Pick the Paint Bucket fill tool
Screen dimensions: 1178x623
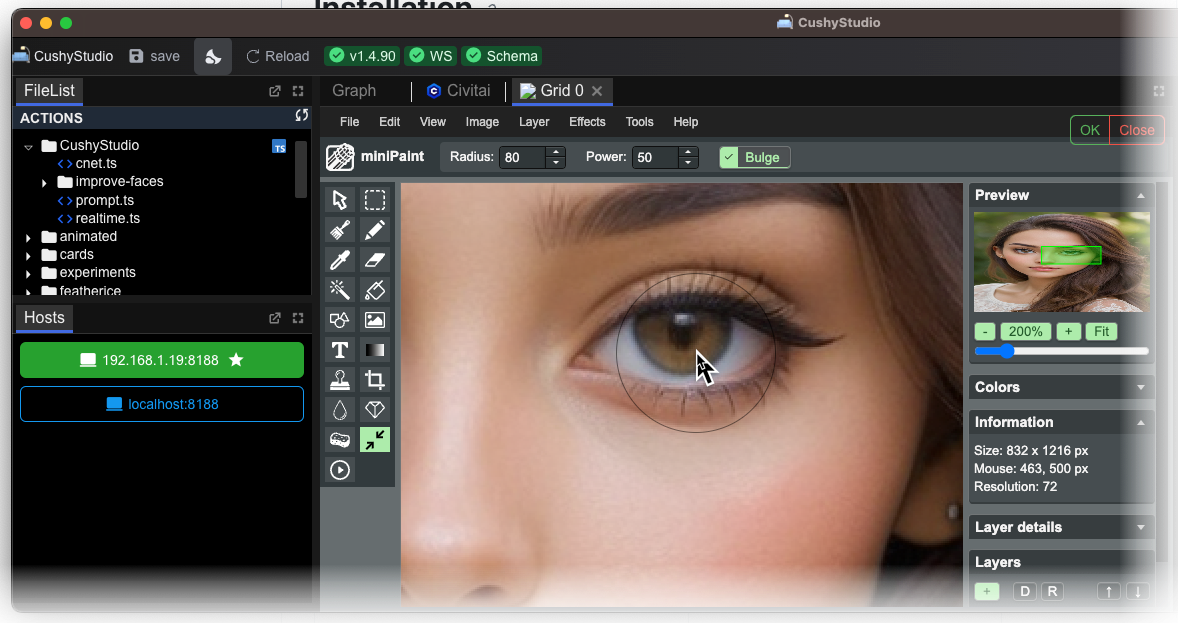pyautogui.click(x=375, y=290)
